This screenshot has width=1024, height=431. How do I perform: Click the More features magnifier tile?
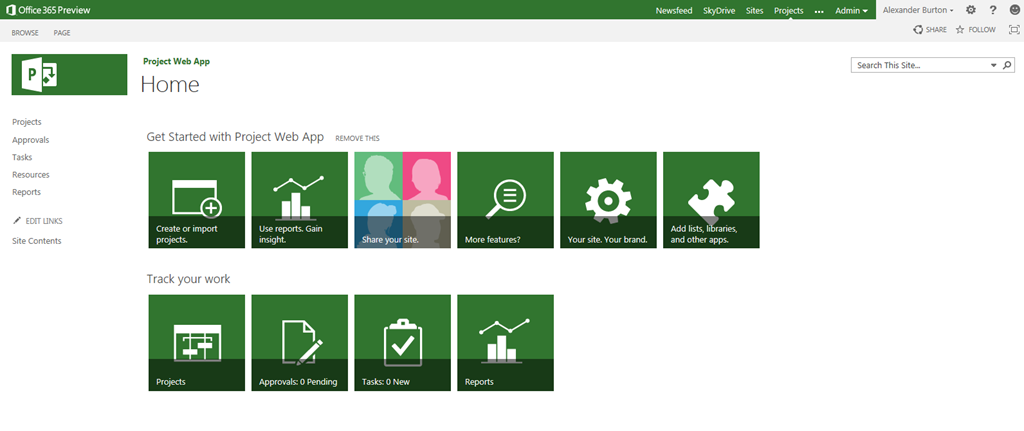click(505, 200)
